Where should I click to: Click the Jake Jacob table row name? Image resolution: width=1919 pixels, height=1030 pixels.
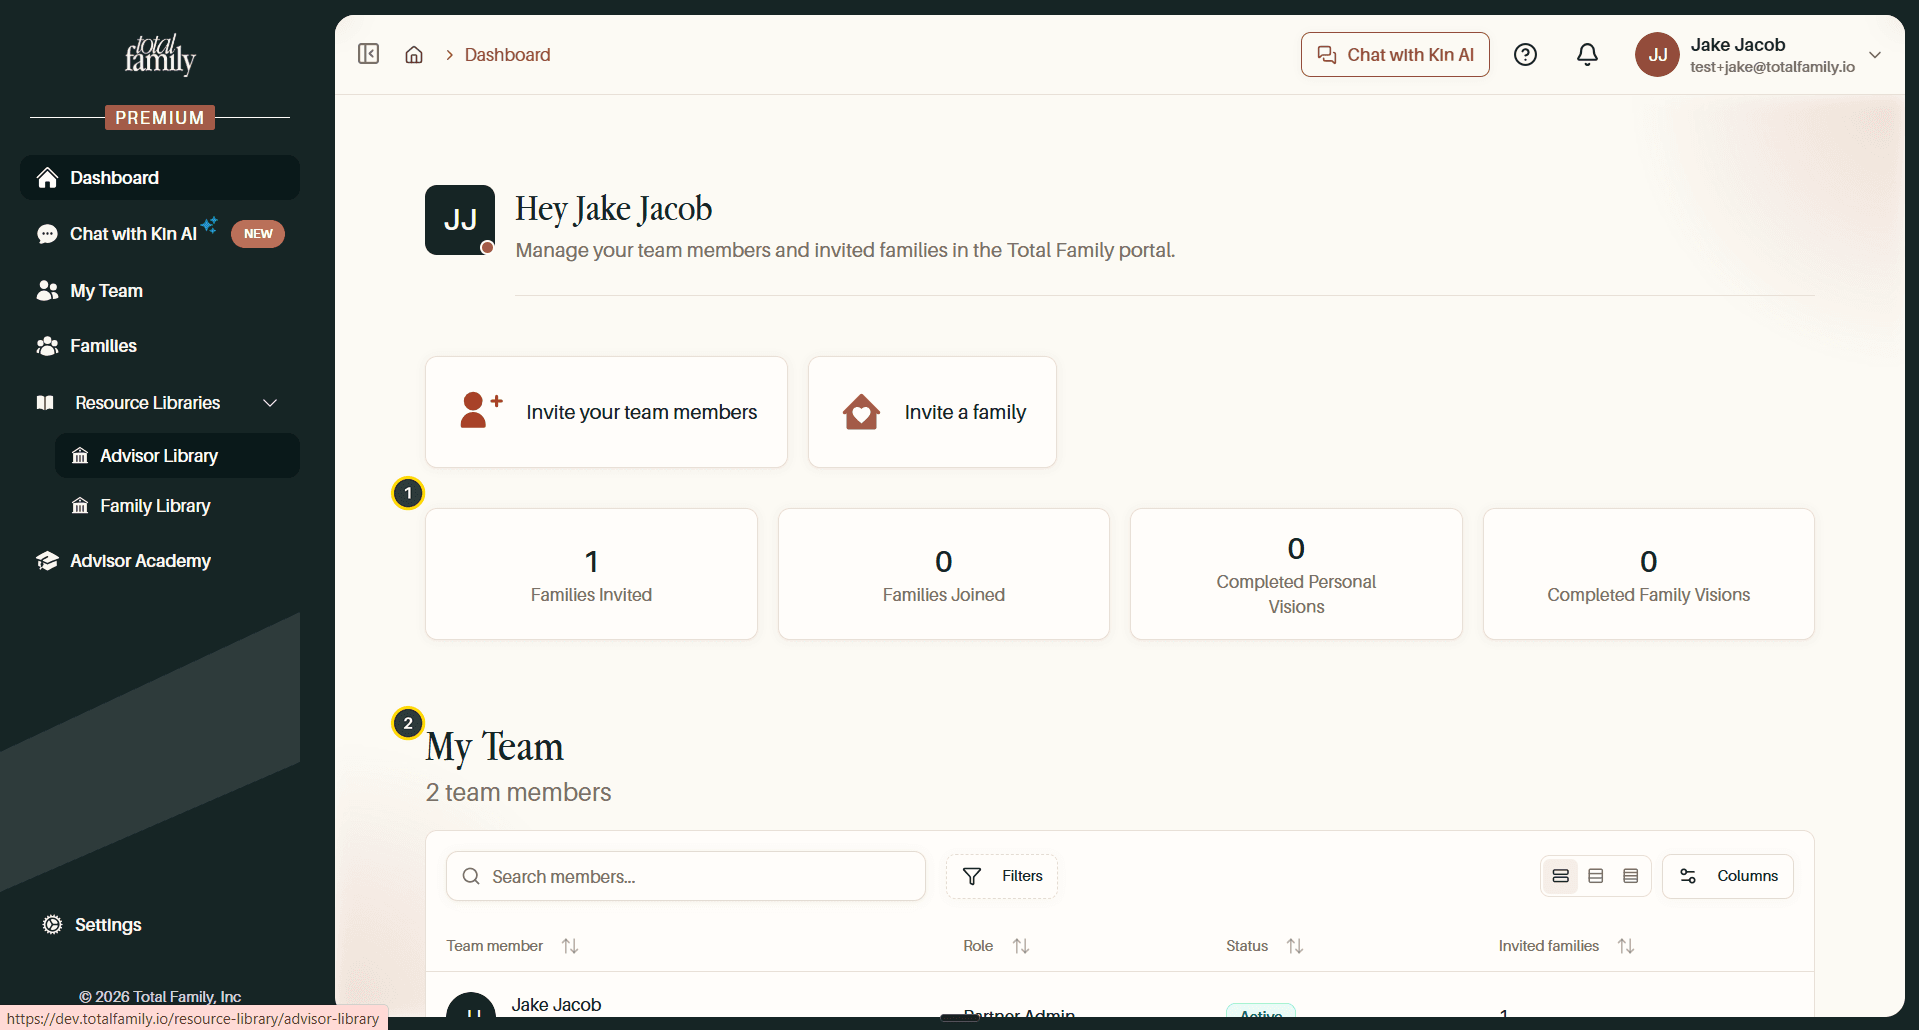556,1005
